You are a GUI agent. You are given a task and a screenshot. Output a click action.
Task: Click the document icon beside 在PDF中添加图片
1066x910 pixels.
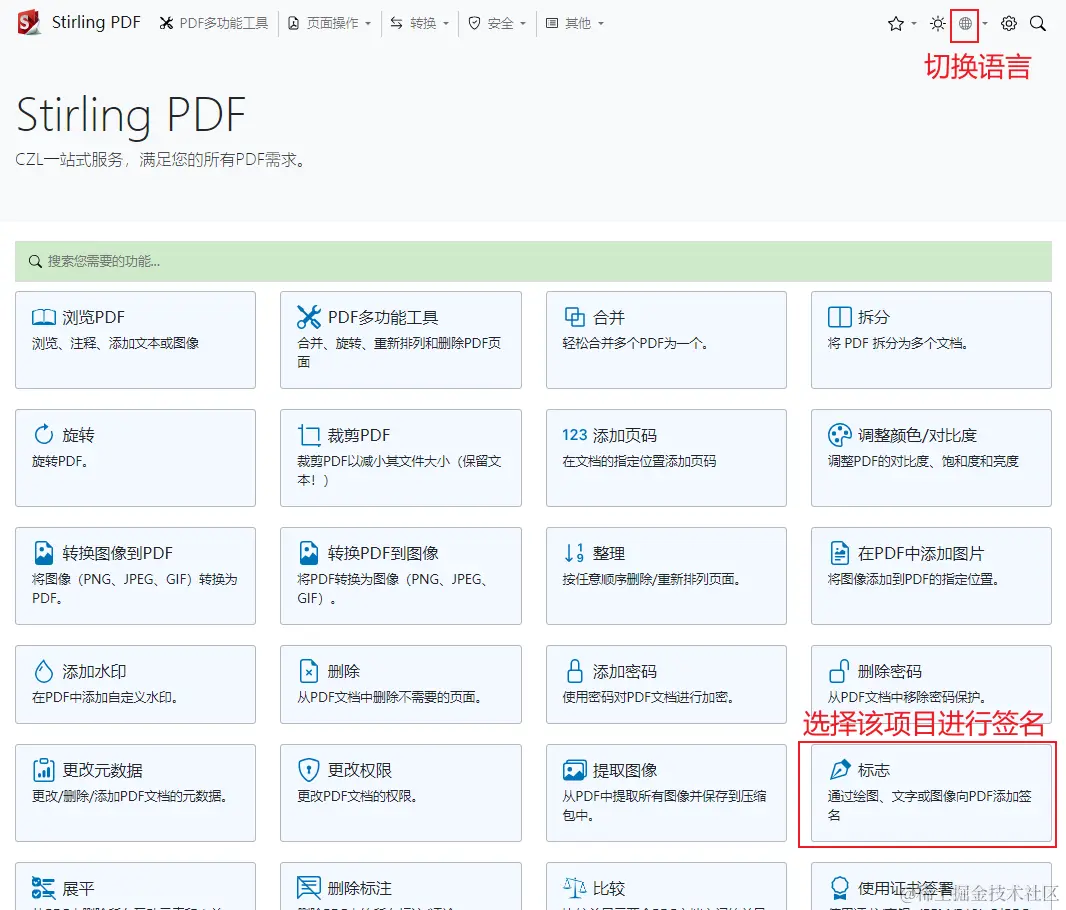tap(840, 553)
